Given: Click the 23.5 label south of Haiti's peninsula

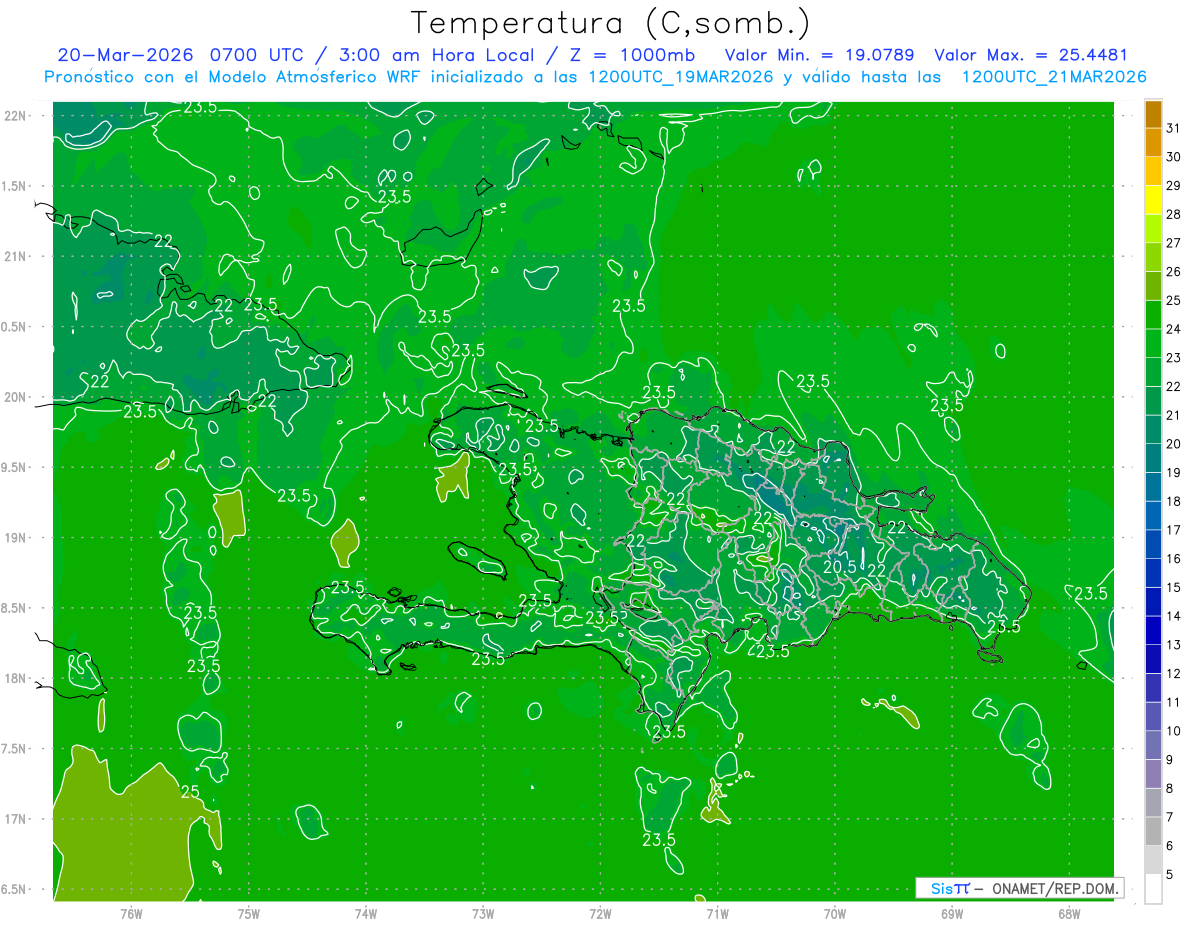Looking at the screenshot, I should [488, 659].
